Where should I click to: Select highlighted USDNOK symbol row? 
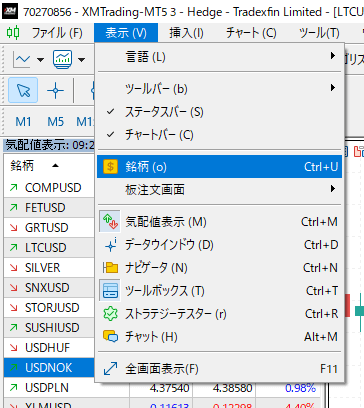(x=49, y=368)
